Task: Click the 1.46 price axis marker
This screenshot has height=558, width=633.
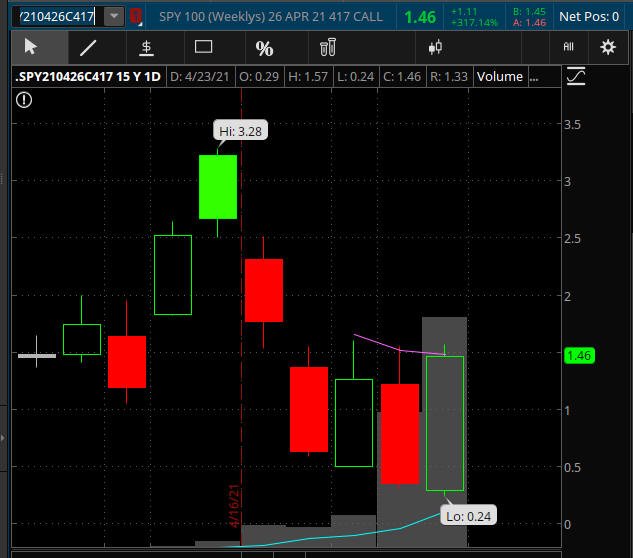Action: [x=579, y=355]
